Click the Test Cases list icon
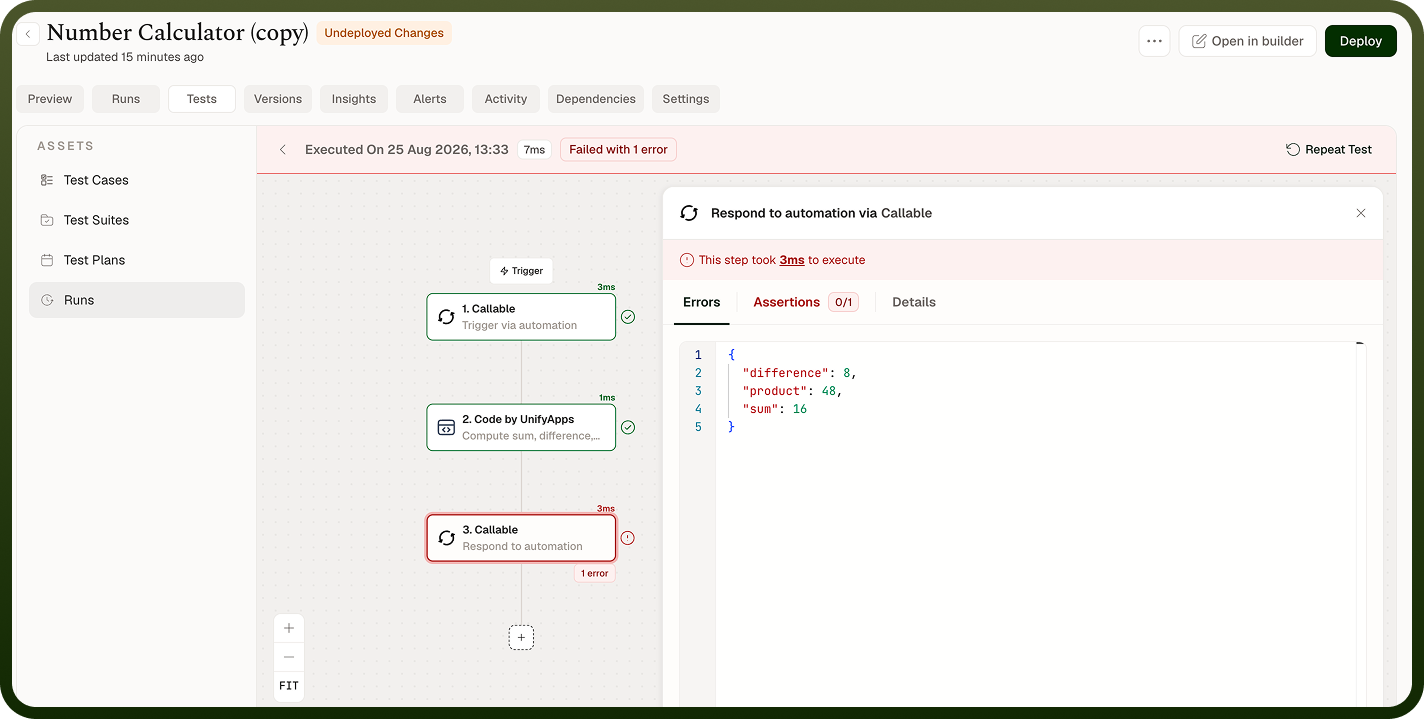Image resolution: width=1424 pixels, height=719 pixels. 47,180
